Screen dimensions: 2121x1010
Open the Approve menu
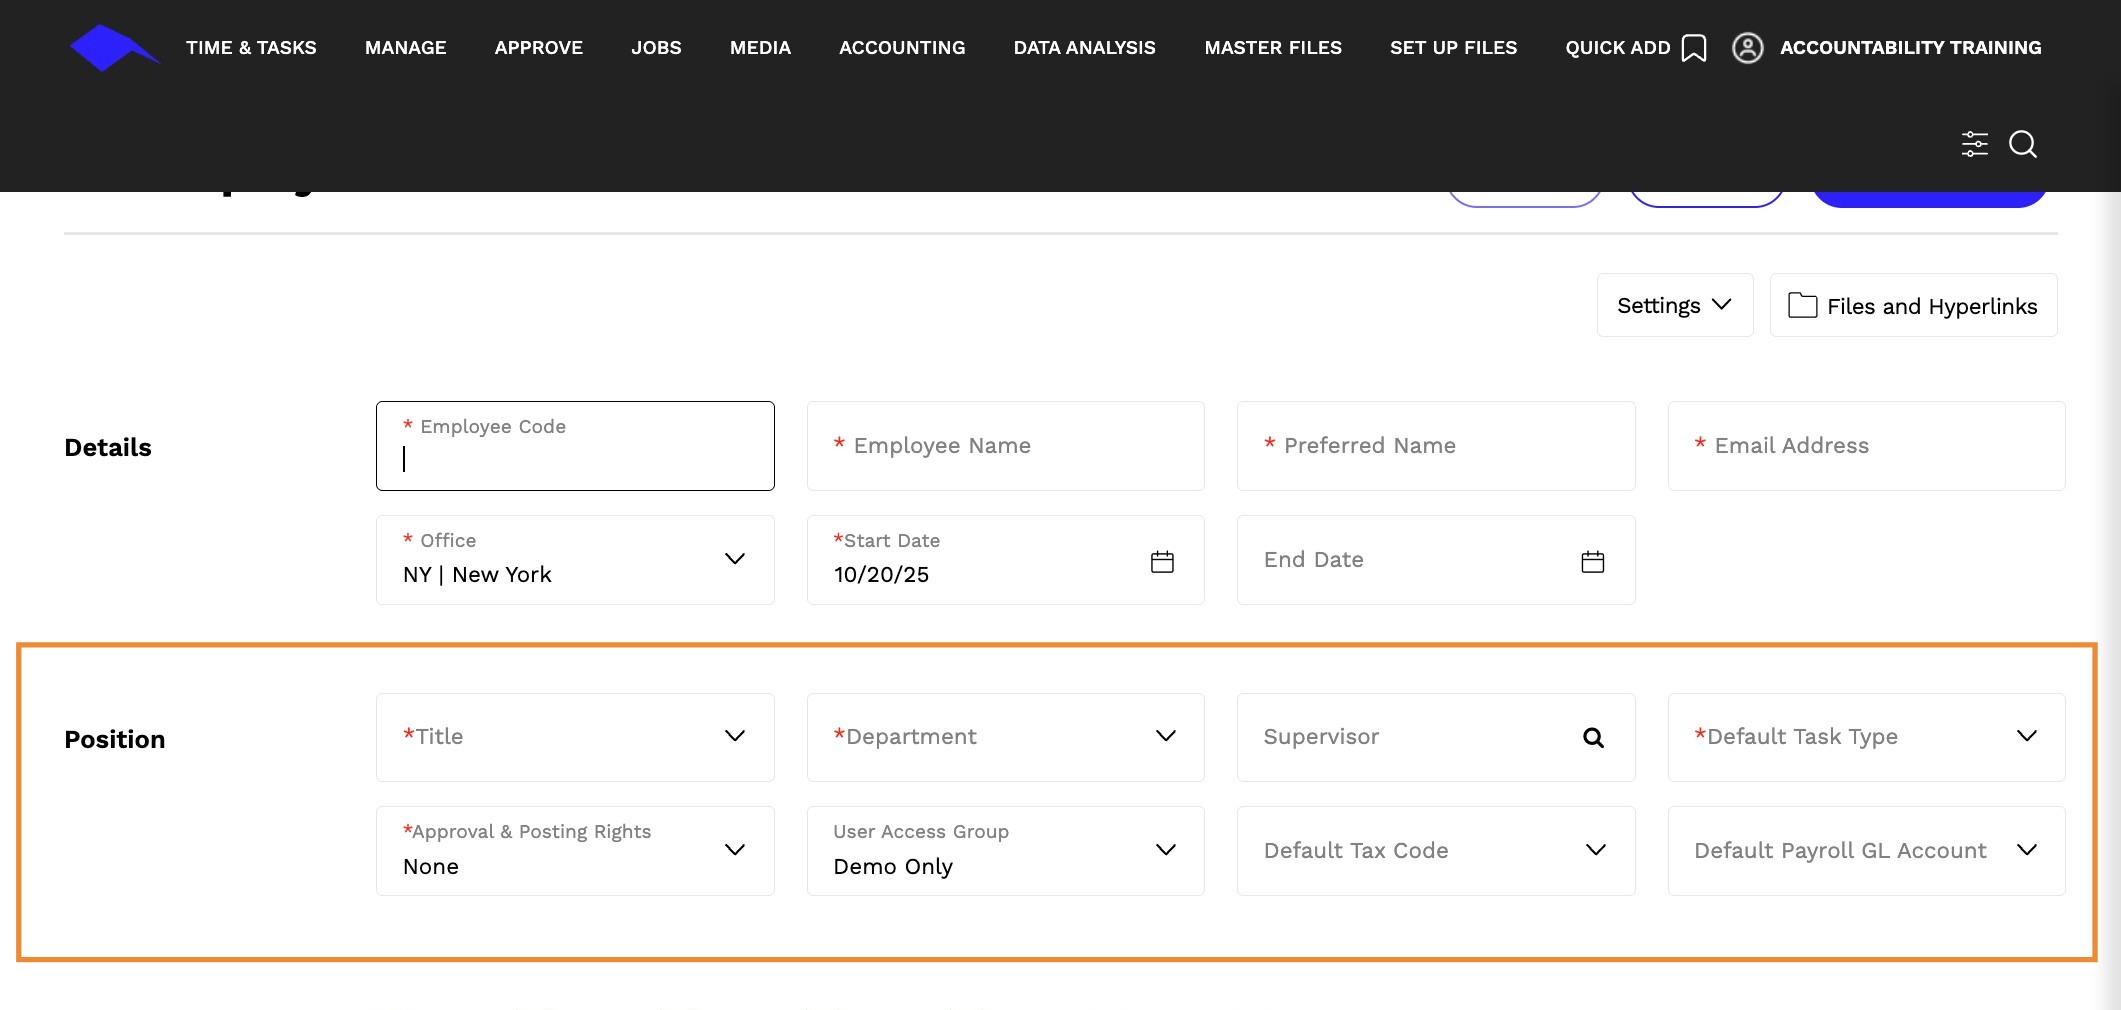tap(539, 48)
